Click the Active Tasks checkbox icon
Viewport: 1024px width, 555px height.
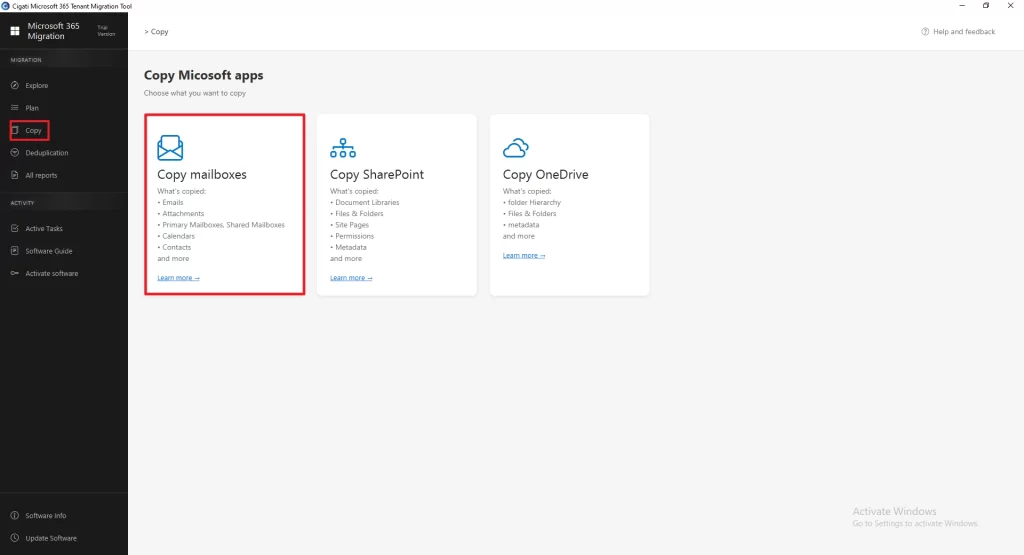click(x=14, y=229)
